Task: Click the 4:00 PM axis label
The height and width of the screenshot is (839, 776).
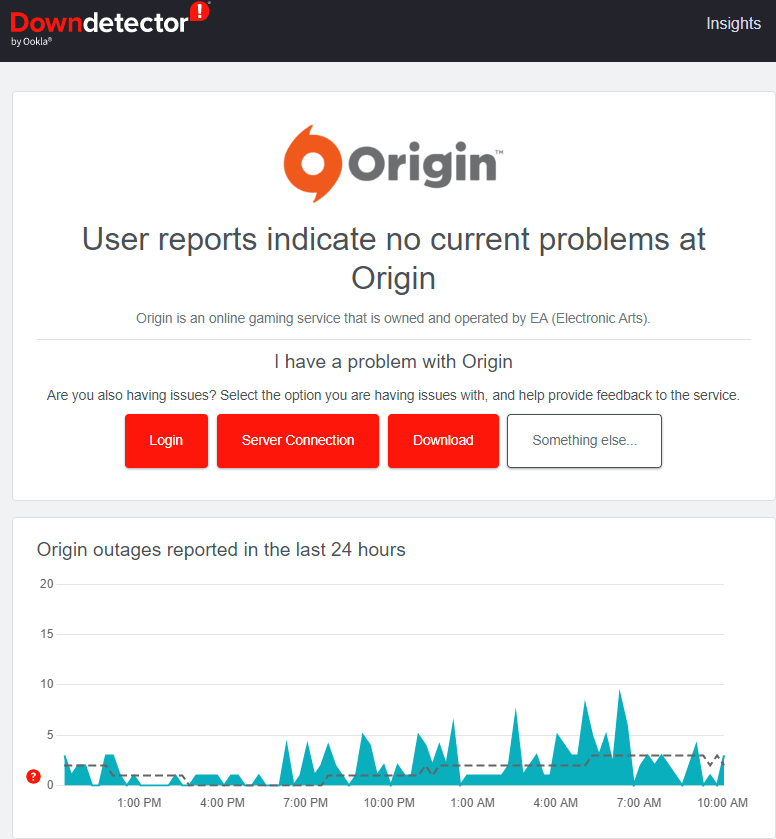Action: [x=223, y=803]
